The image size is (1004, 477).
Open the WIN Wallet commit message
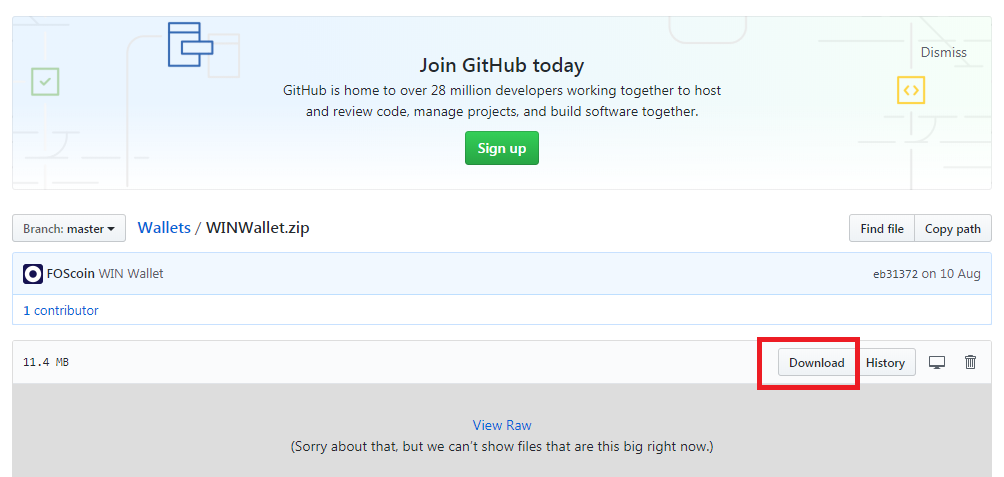click(131, 273)
